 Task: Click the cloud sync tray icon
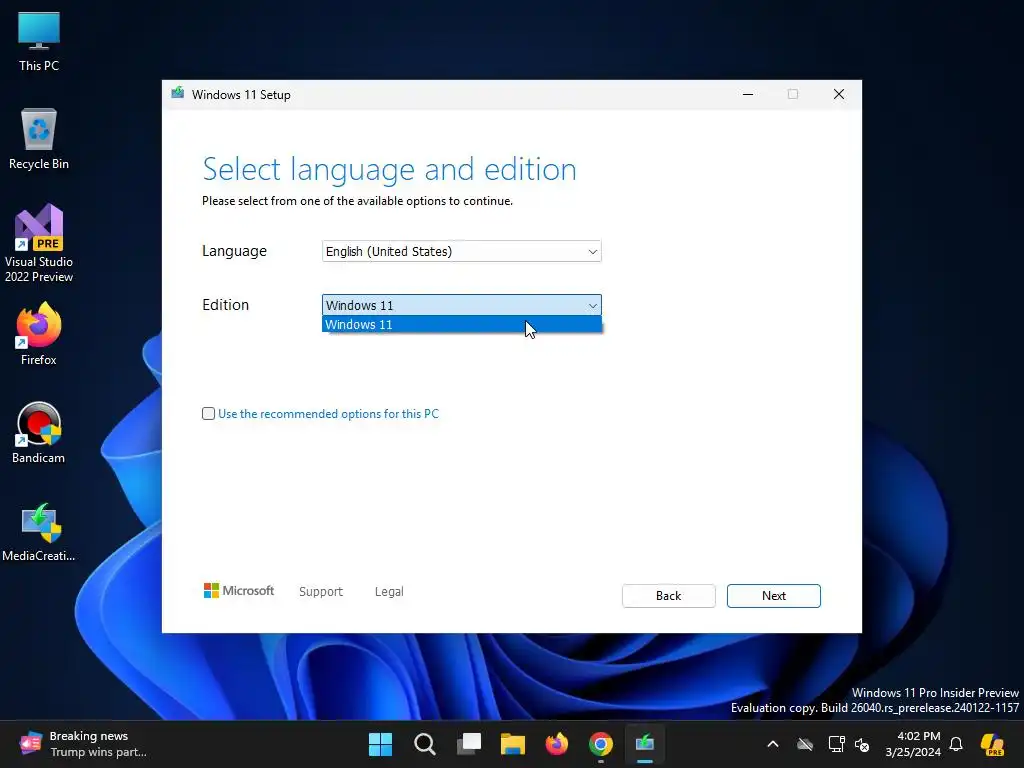click(x=805, y=744)
